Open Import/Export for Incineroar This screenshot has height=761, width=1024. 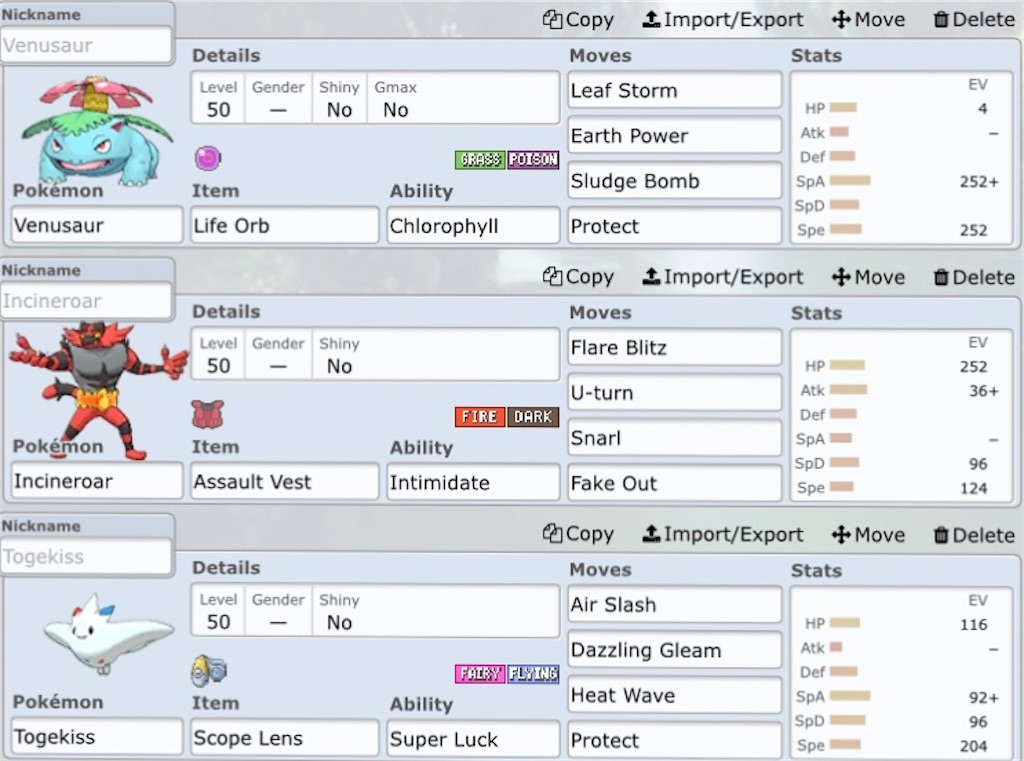pos(722,277)
